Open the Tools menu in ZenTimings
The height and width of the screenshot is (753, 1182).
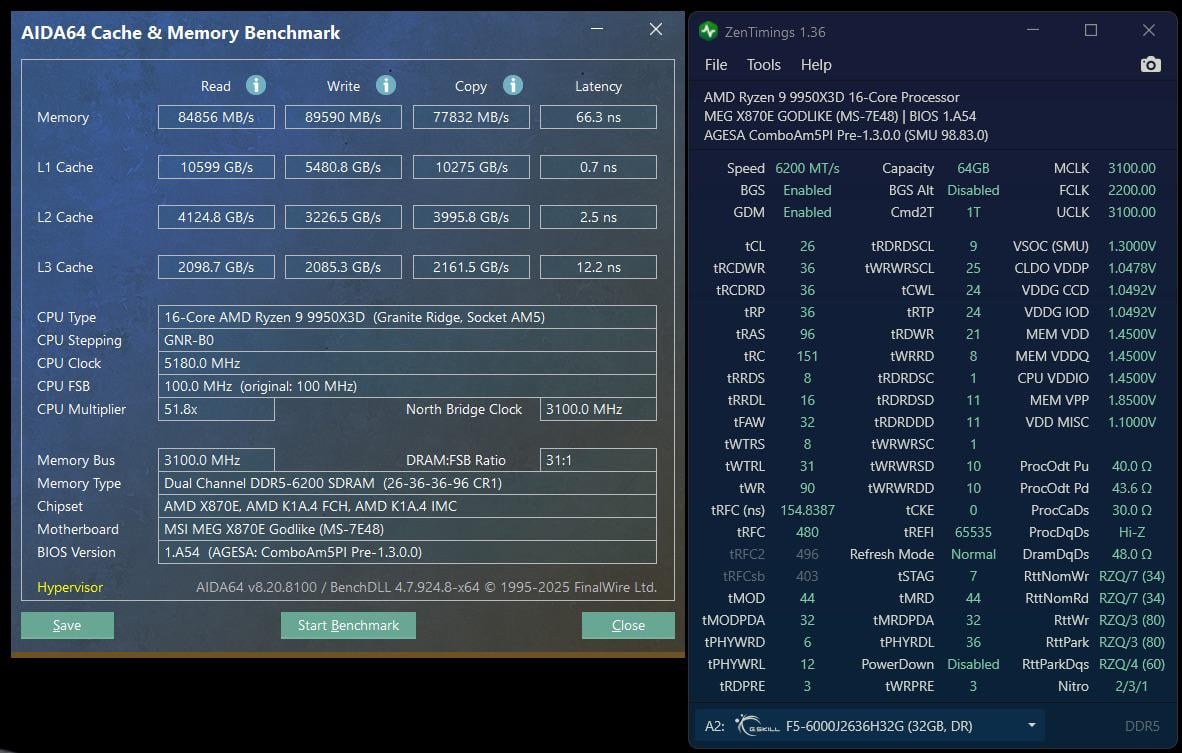click(x=763, y=65)
